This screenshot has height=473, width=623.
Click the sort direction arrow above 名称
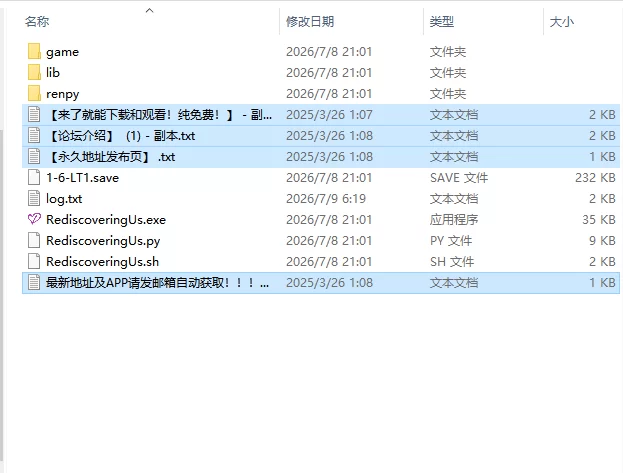(x=149, y=11)
